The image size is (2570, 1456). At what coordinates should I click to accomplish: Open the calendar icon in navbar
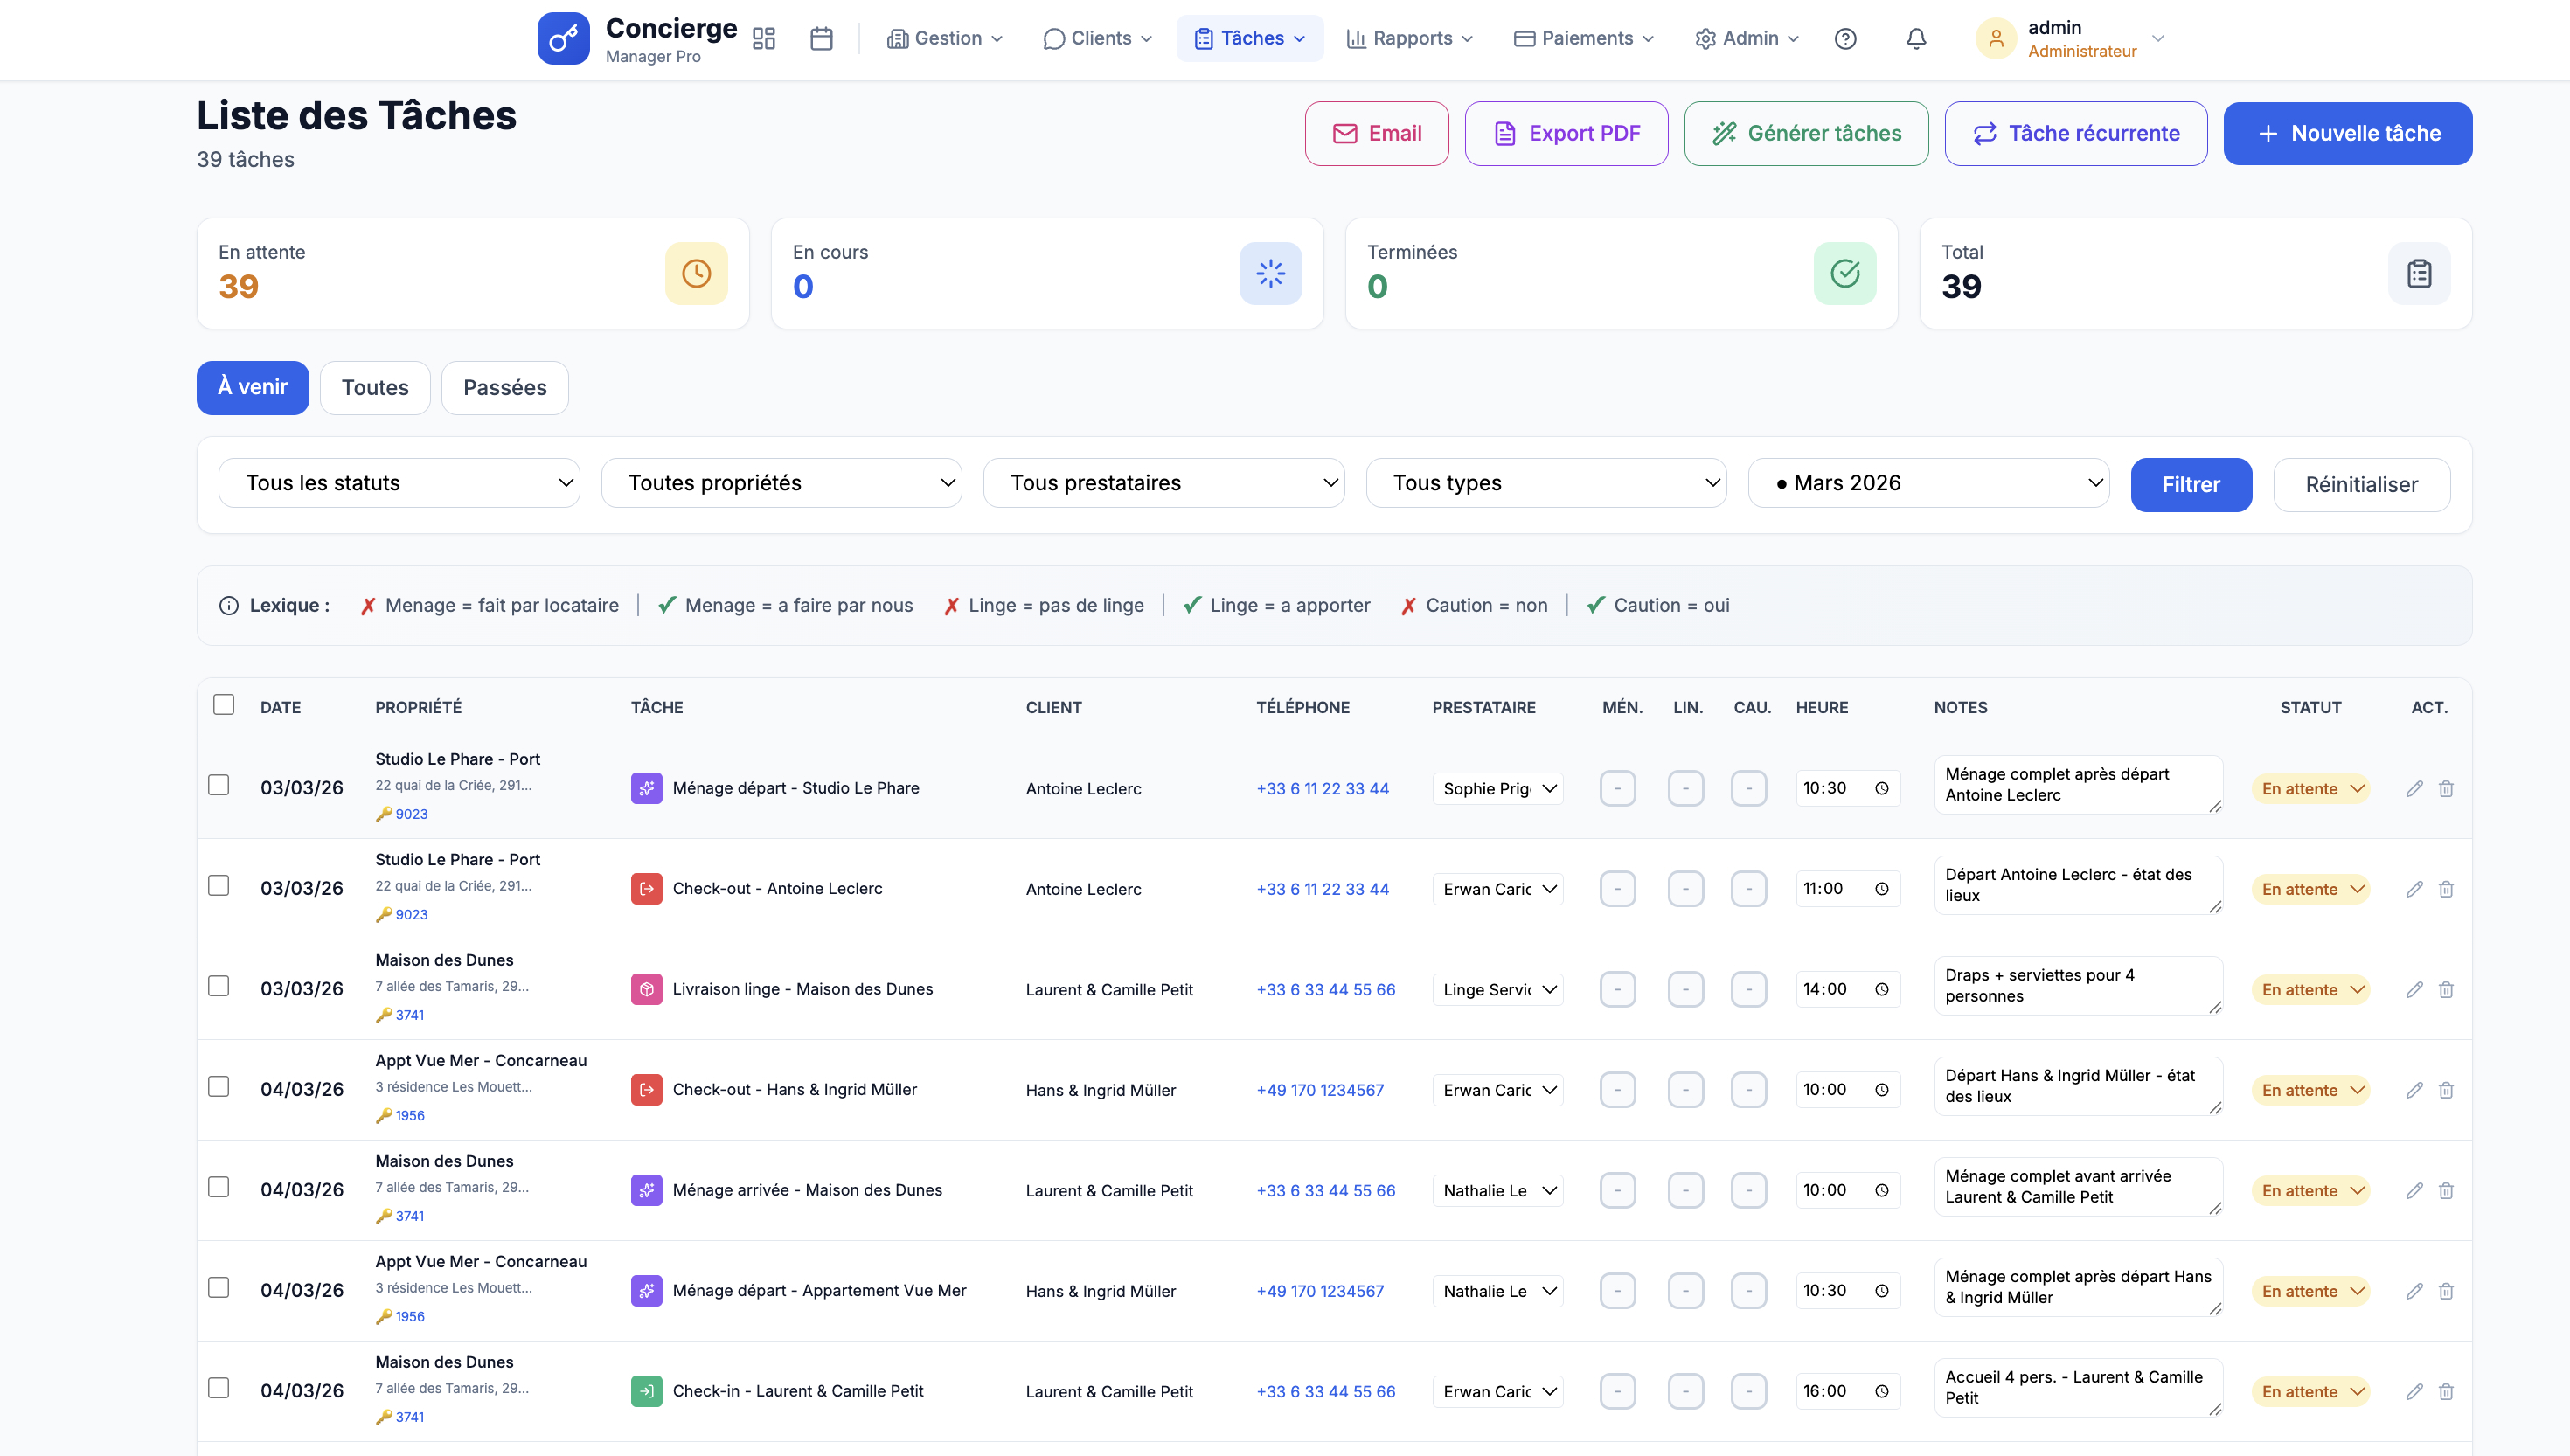point(821,39)
